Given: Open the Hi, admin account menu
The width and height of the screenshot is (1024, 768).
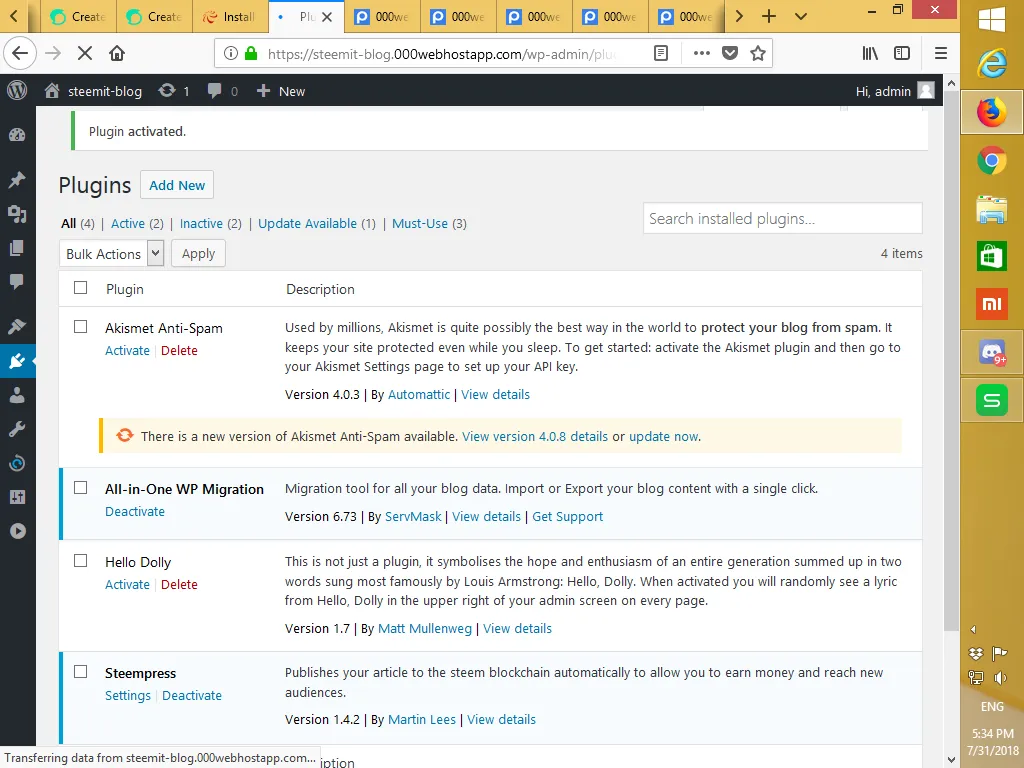Looking at the screenshot, I should (x=895, y=91).
